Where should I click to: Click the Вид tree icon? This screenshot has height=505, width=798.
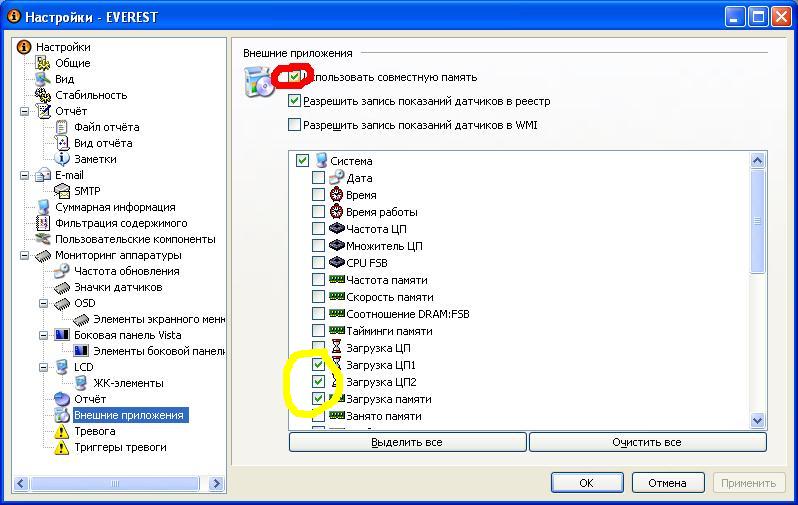point(43,79)
